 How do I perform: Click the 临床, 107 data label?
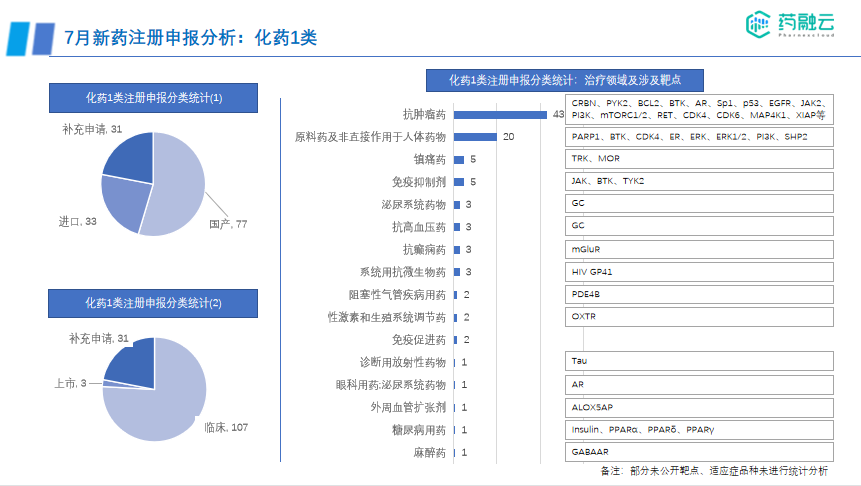tap(226, 427)
